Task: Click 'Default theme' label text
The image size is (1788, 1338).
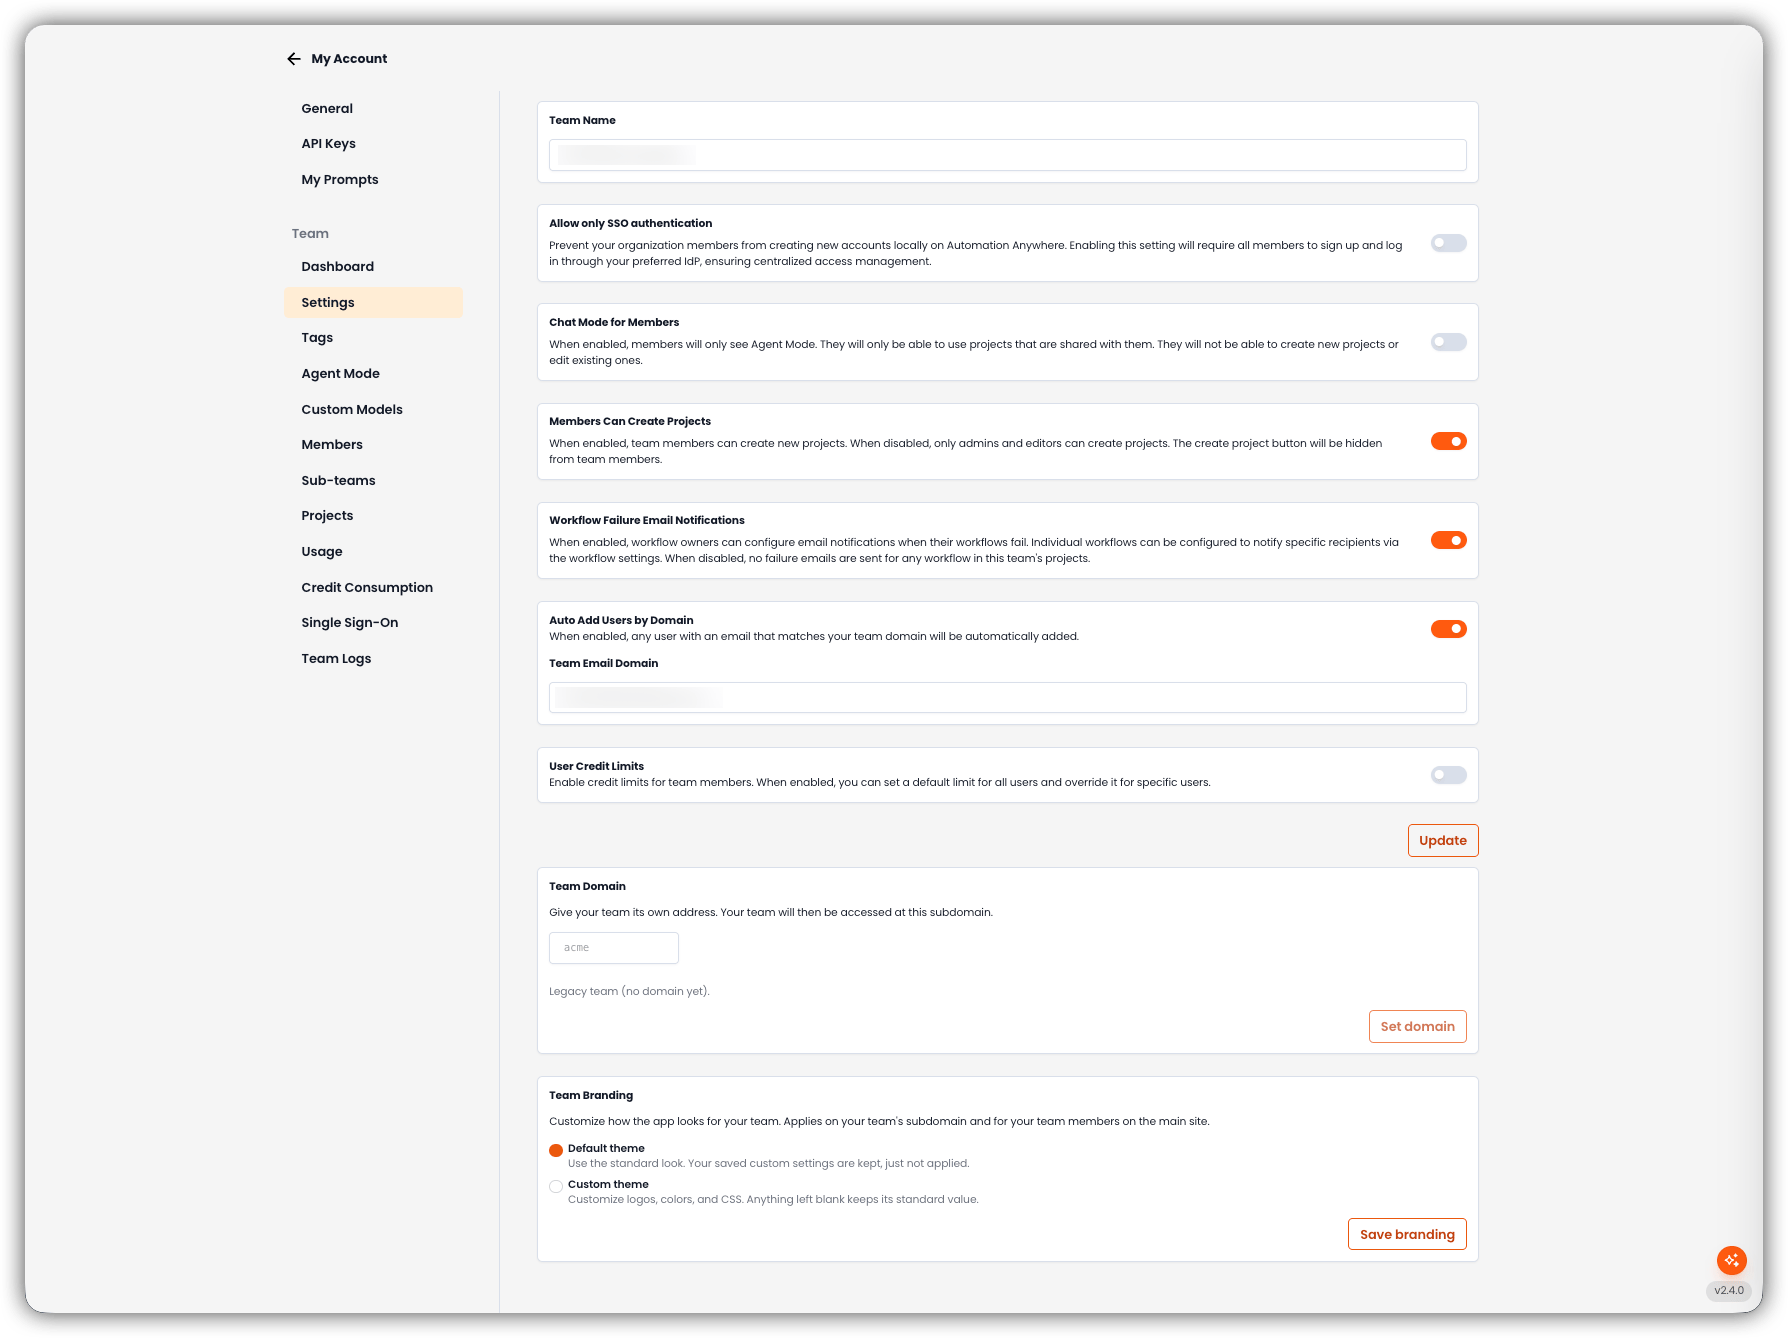Action: click(606, 1148)
